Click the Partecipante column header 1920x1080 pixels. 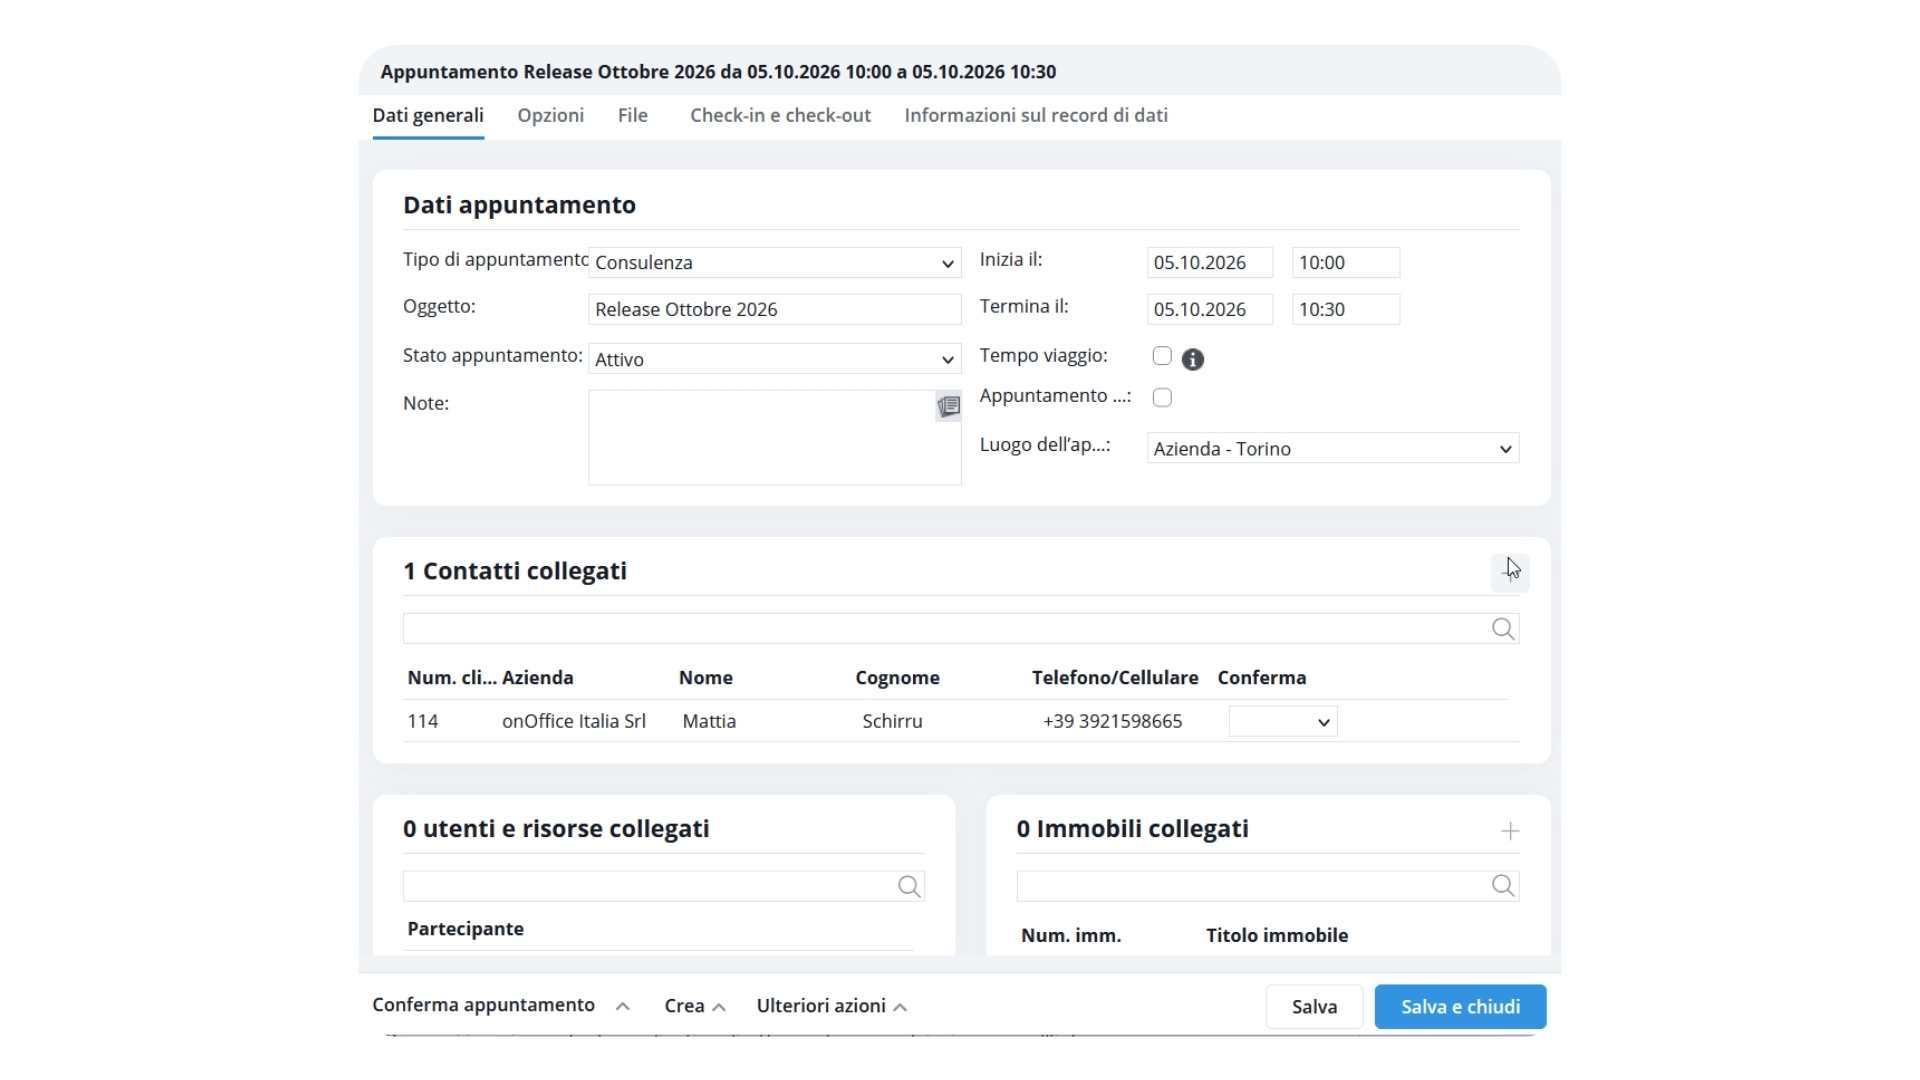coord(465,928)
